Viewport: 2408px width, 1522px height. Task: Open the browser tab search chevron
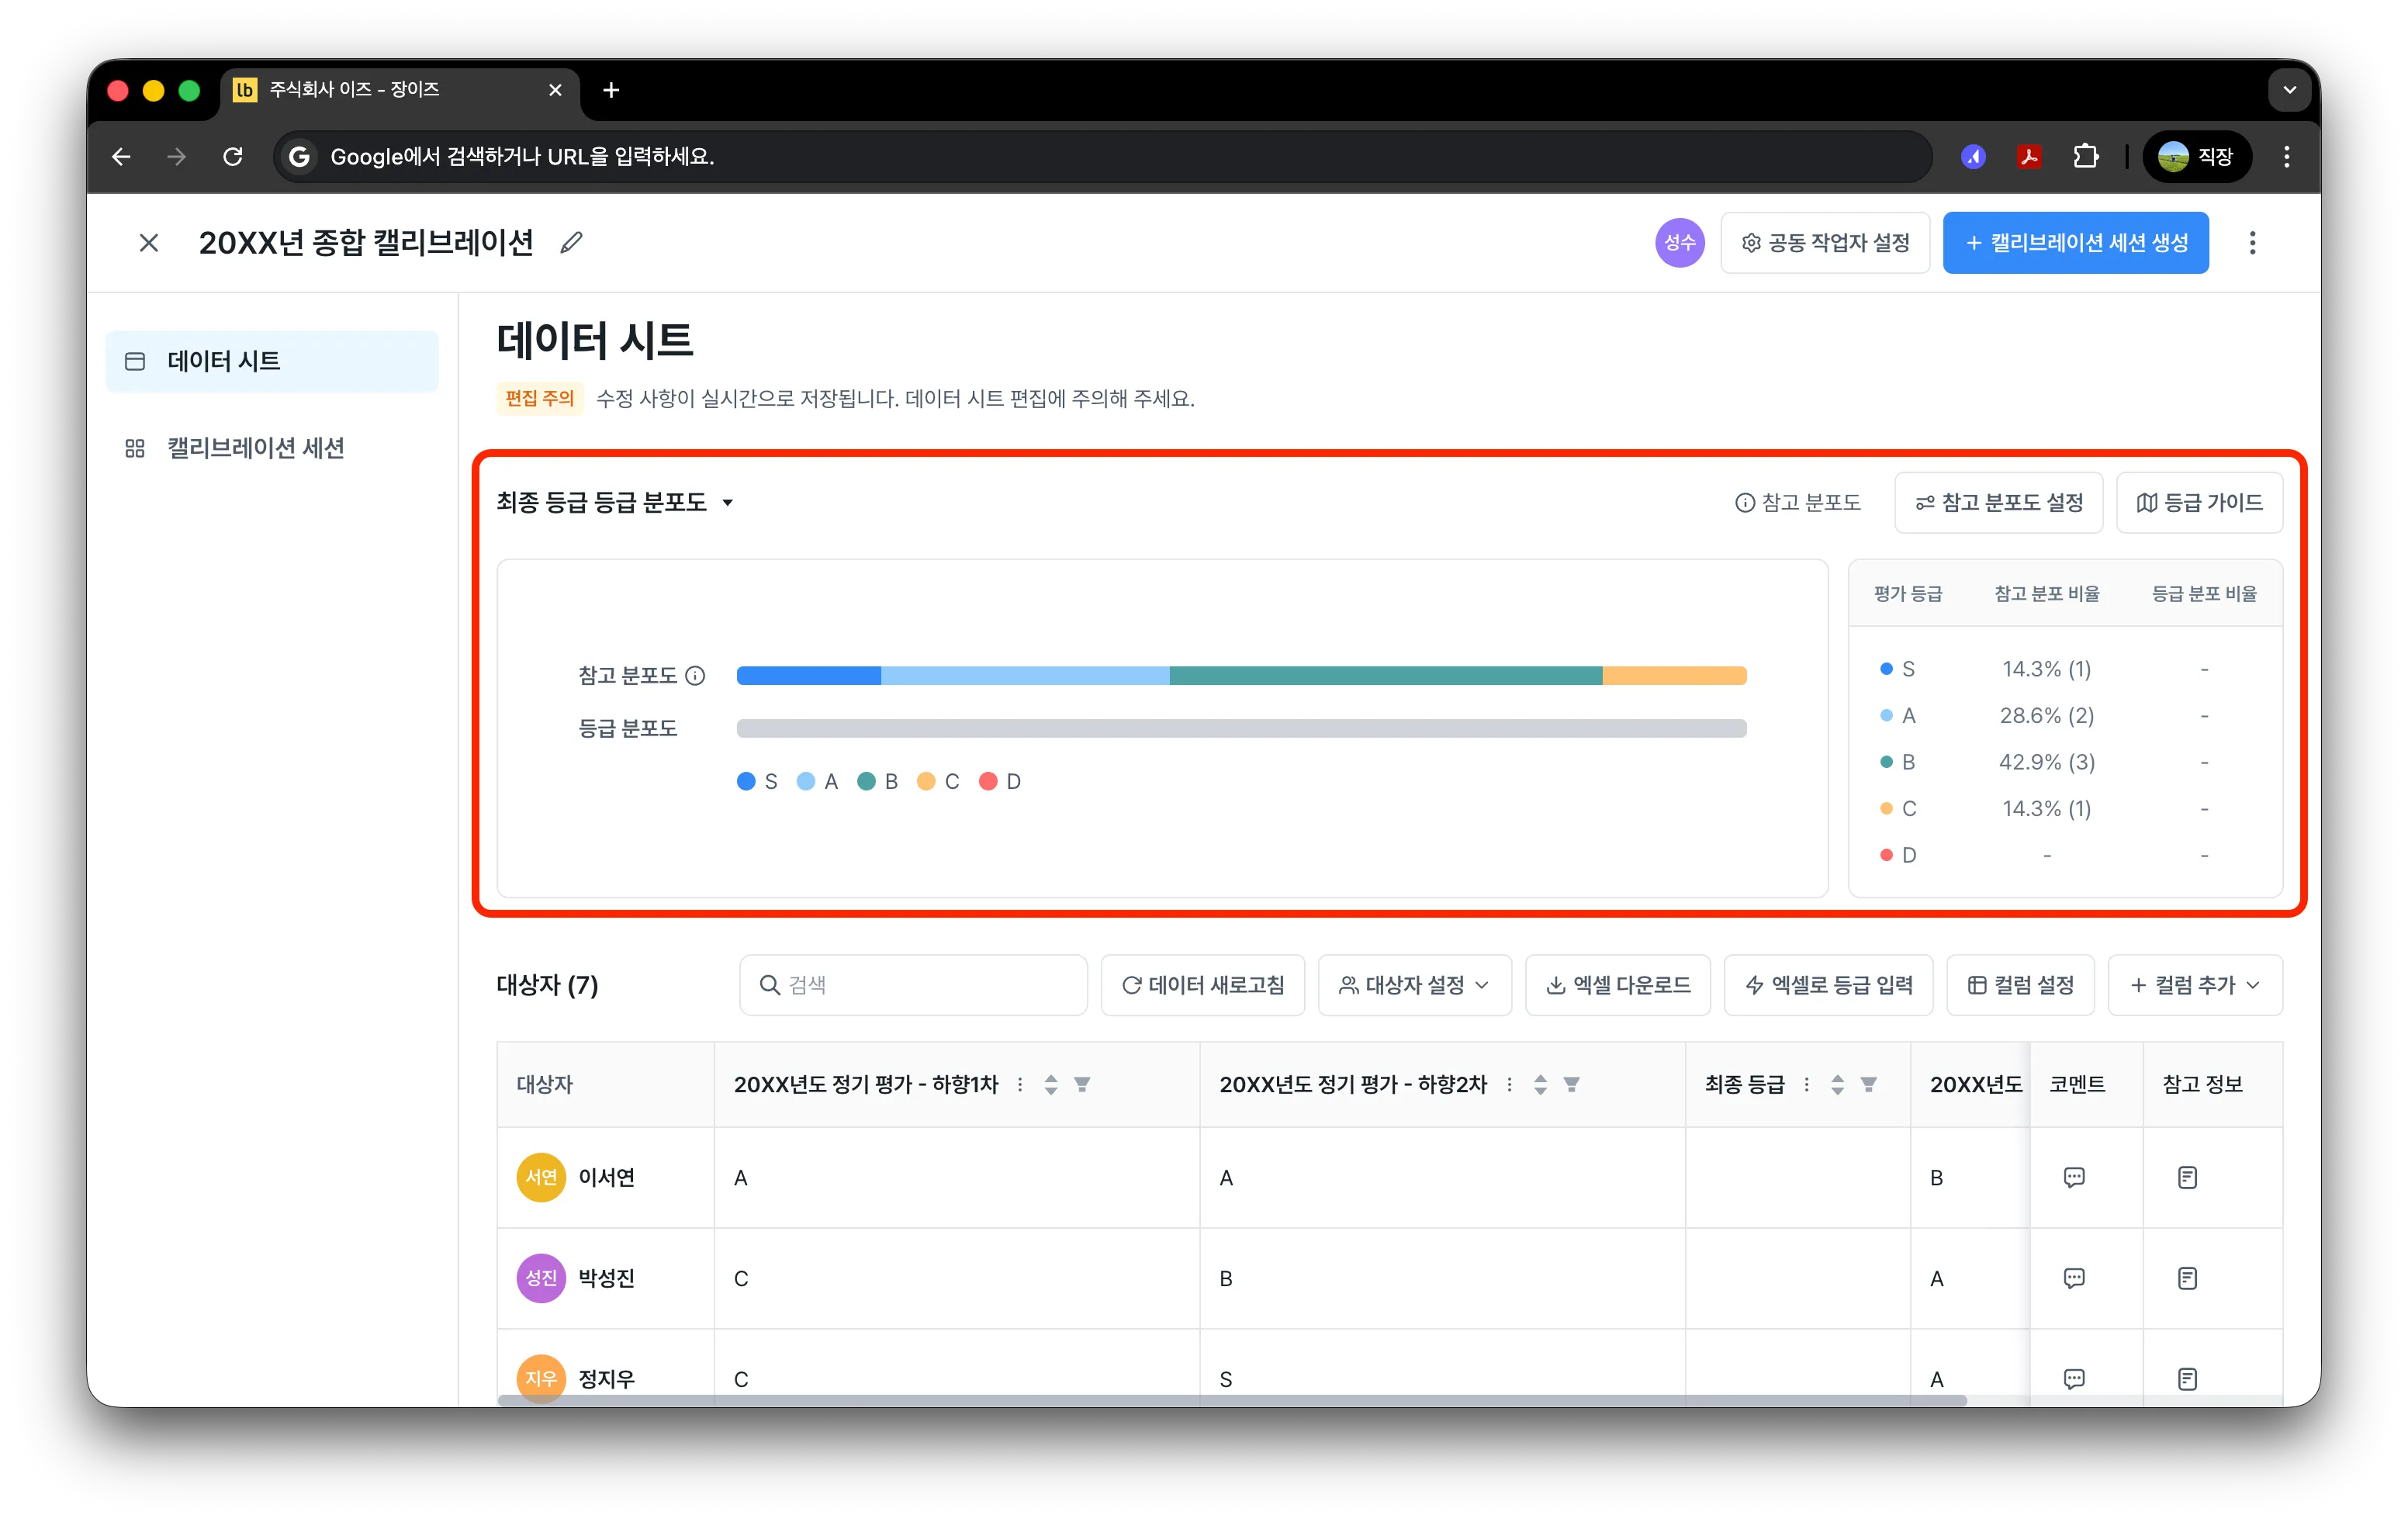(x=2289, y=90)
